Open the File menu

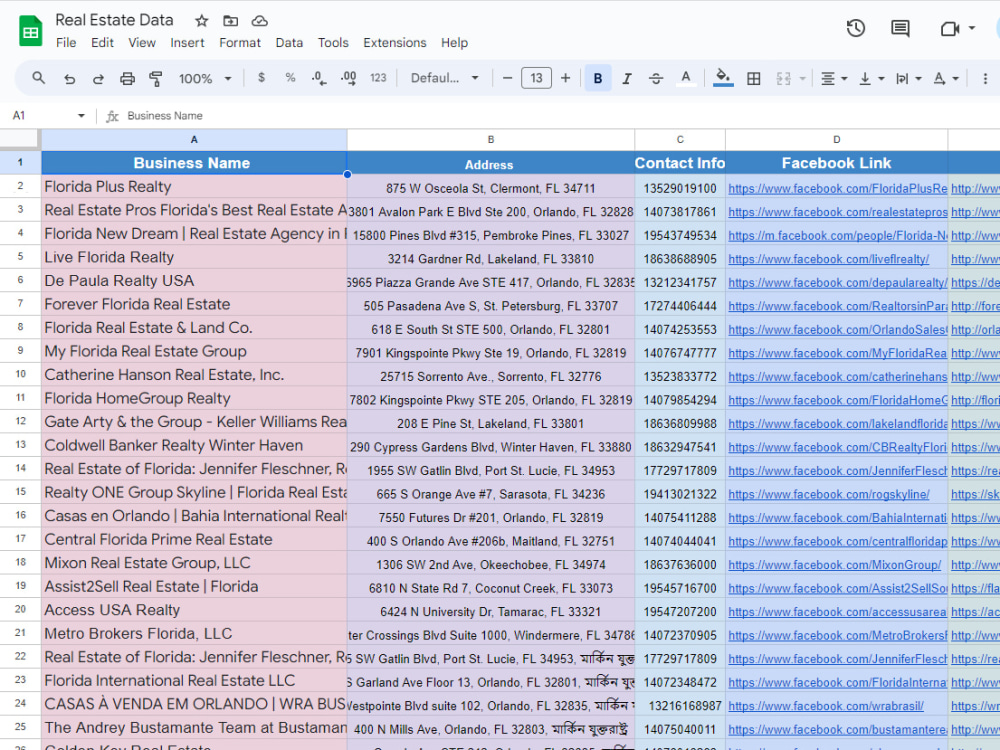click(66, 43)
